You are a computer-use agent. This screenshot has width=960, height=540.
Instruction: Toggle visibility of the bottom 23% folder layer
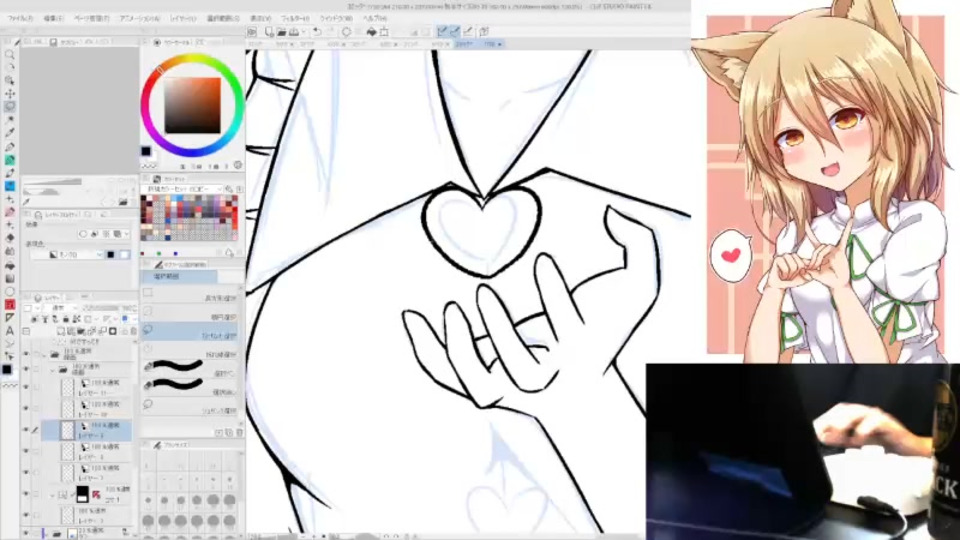26,533
